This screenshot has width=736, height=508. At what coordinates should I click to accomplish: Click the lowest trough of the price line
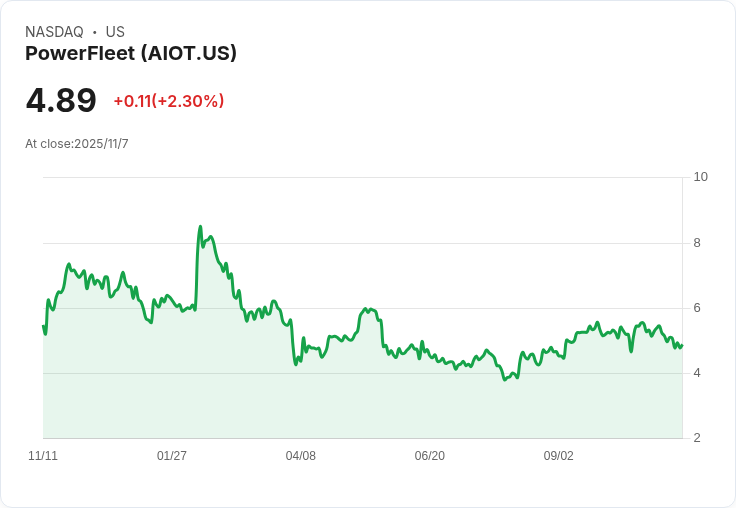click(505, 379)
